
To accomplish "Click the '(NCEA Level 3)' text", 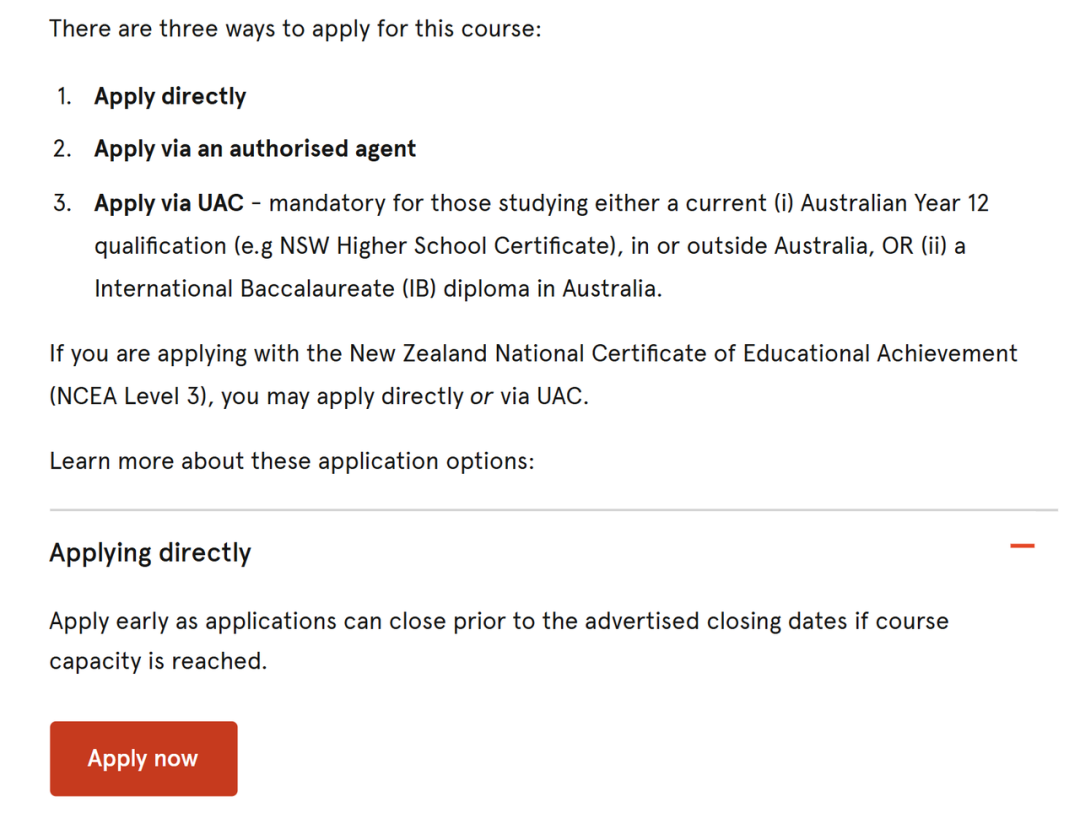I will coord(131,397).
